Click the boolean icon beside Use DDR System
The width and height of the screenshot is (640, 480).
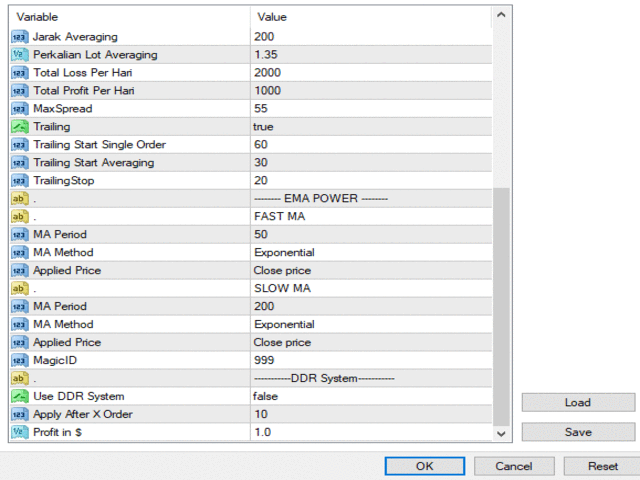19,396
